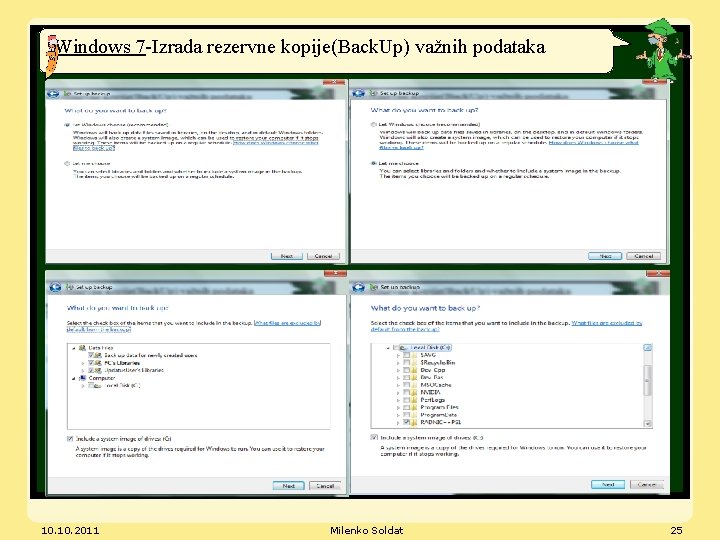The image size is (720, 540).
Task: Select Let Windows choose where it is already selected
Action: pyautogui.click(x=68, y=124)
